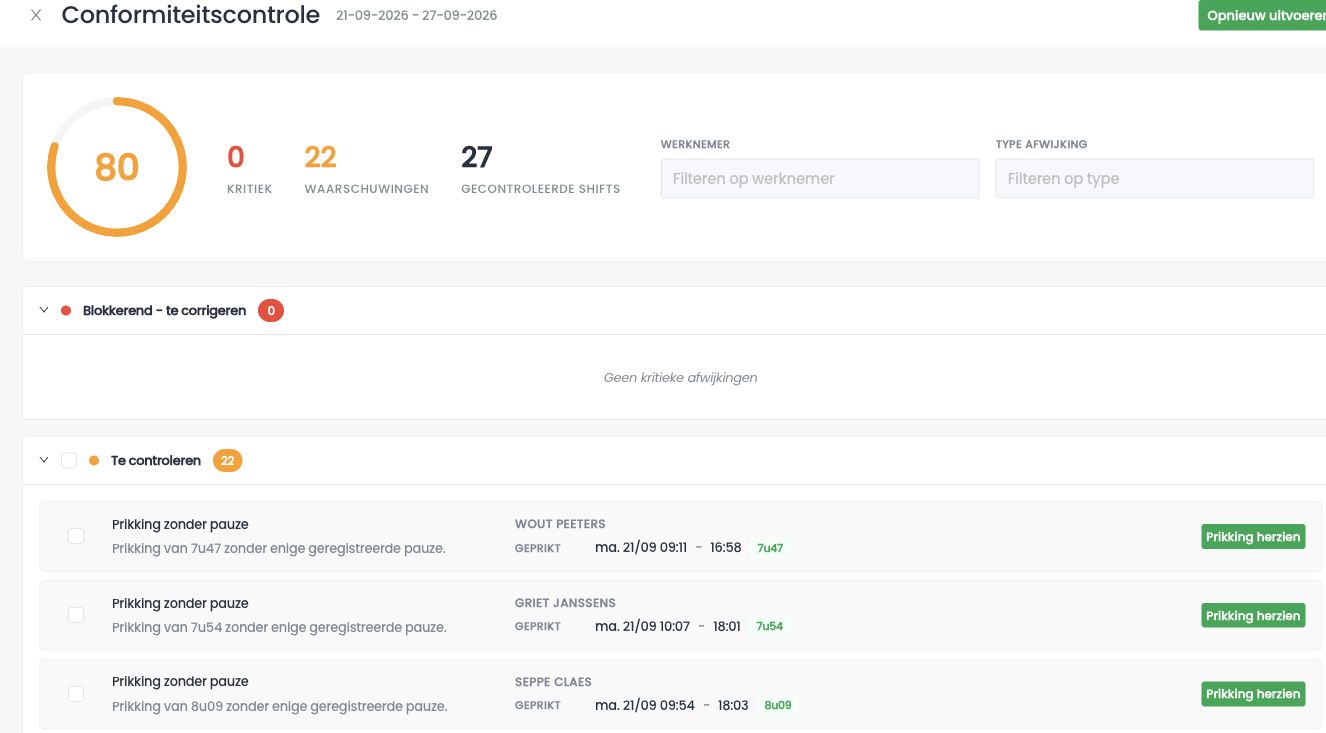Click the green 8u09 duration tag
The height and width of the screenshot is (733, 1326).
click(778, 705)
